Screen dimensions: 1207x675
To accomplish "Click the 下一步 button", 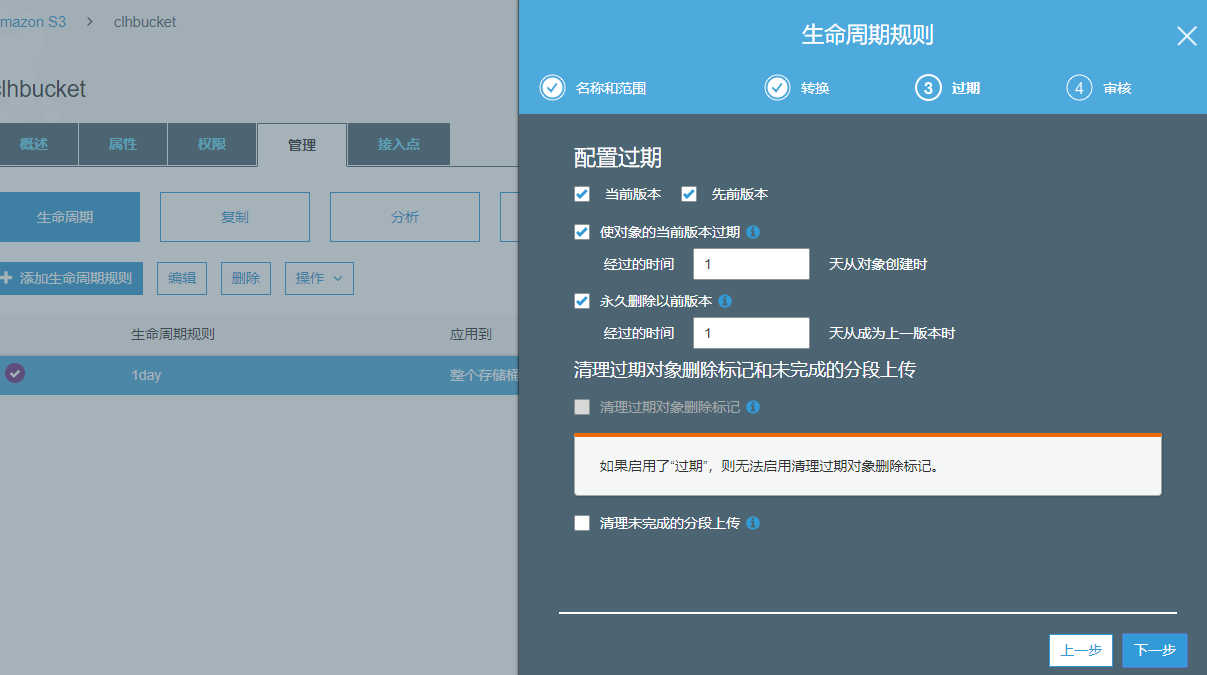I will click(1154, 650).
